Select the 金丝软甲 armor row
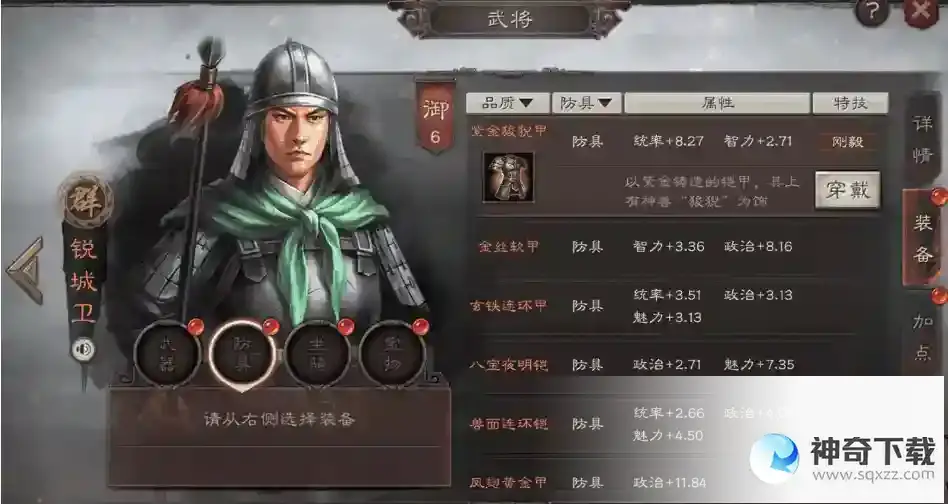 [x=677, y=247]
